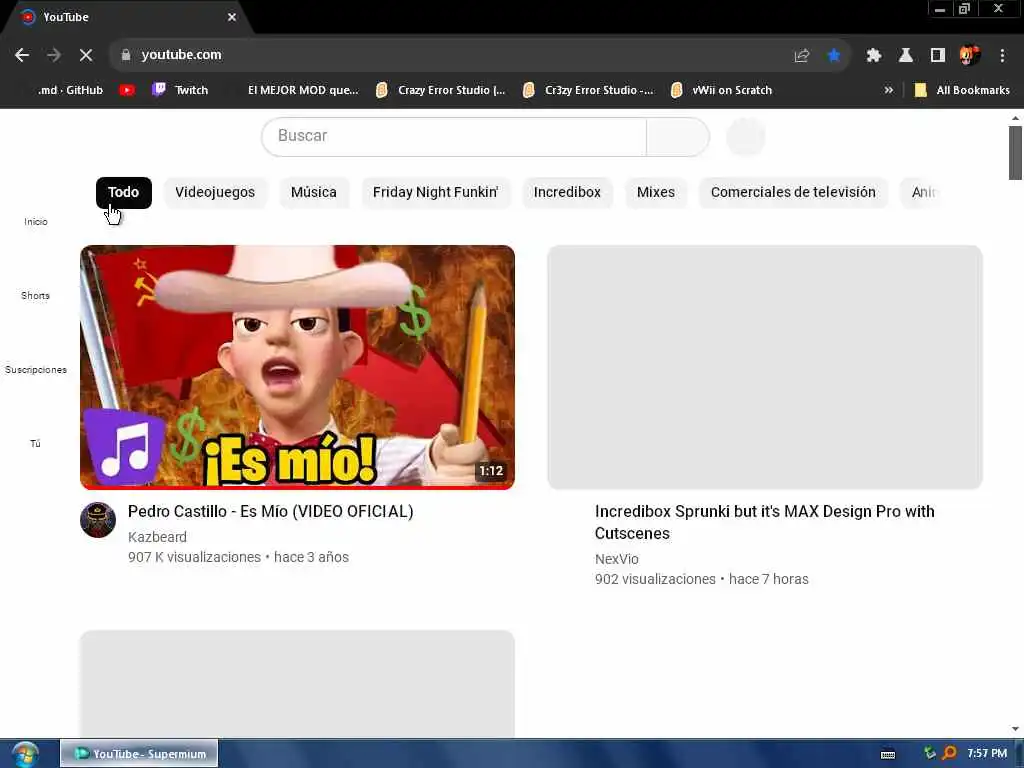This screenshot has width=1024, height=768.
Task: Expand the hidden bookmarks chevron
Action: pos(888,90)
